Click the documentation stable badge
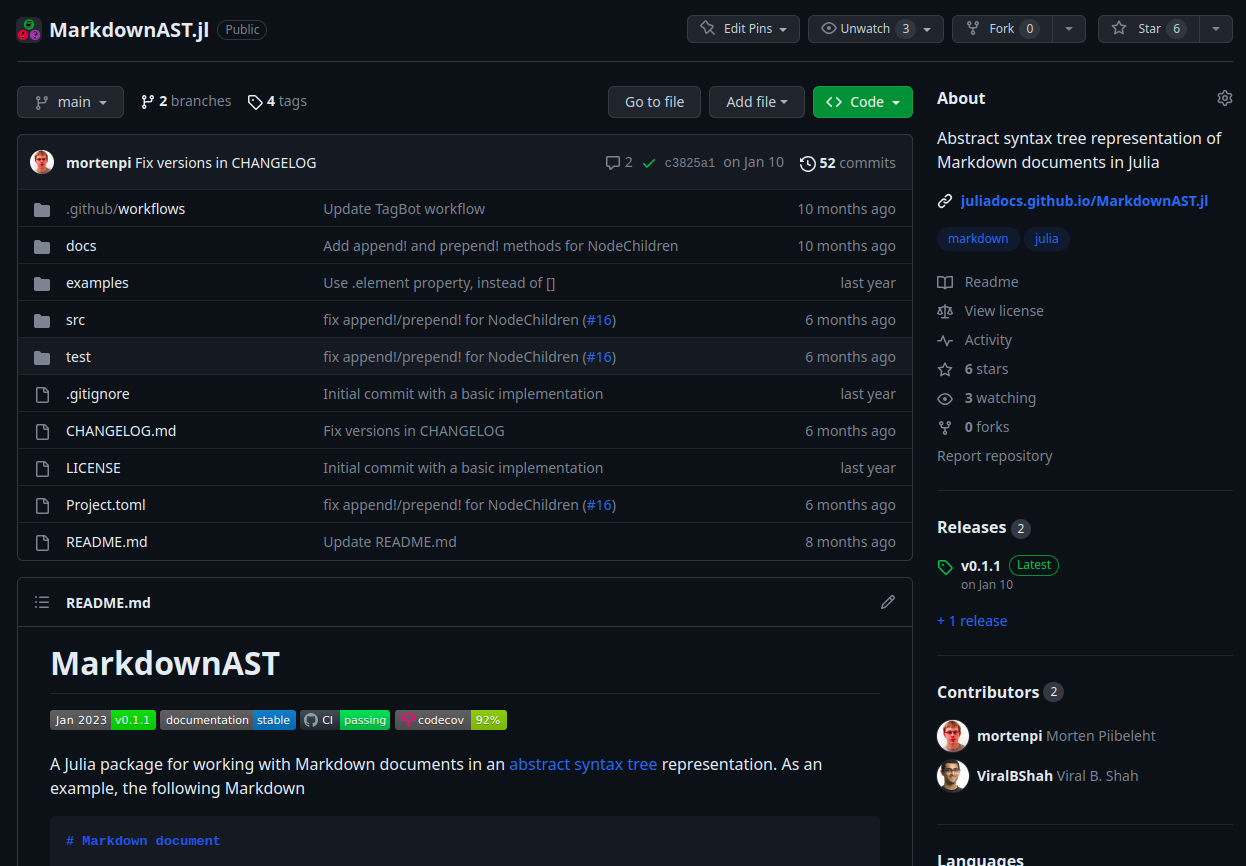The height and width of the screenshot is (866, 1246). point(228,720)
